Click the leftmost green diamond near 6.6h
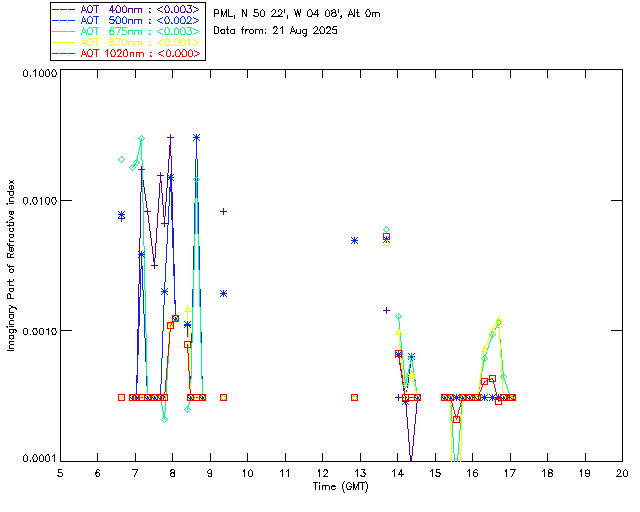Screen dimensions: 640x512 tap(121, 160)
